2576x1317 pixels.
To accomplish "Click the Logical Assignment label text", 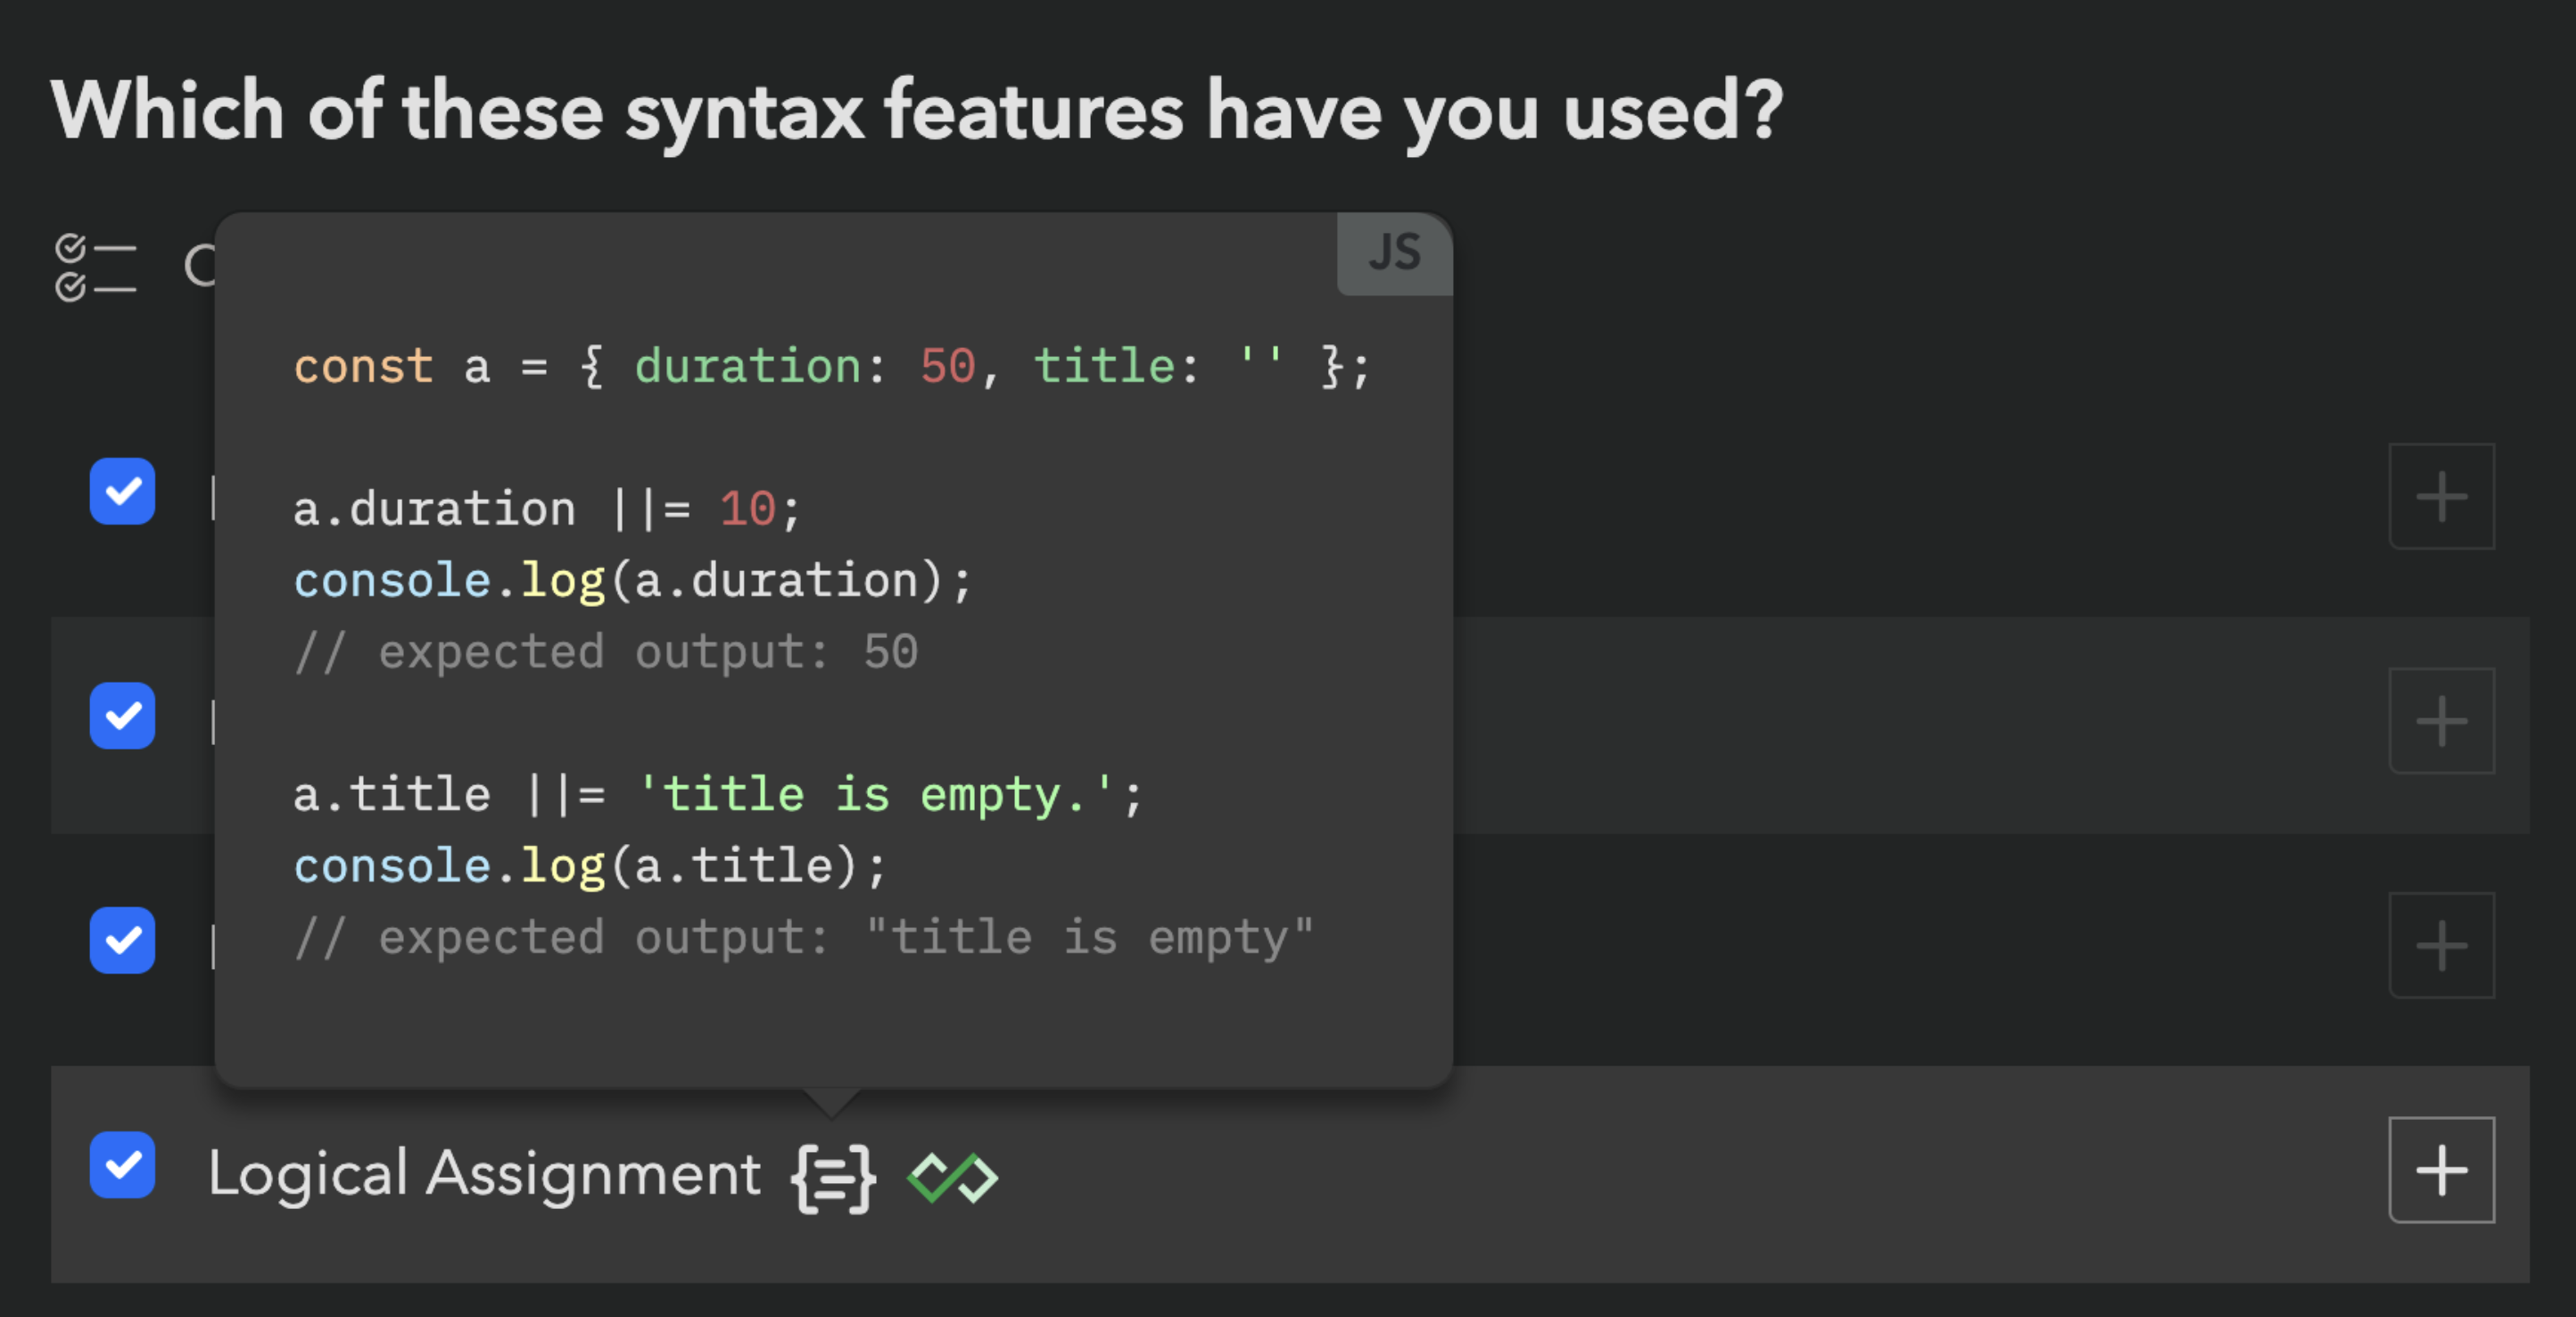I will [x=484, y=1173].
